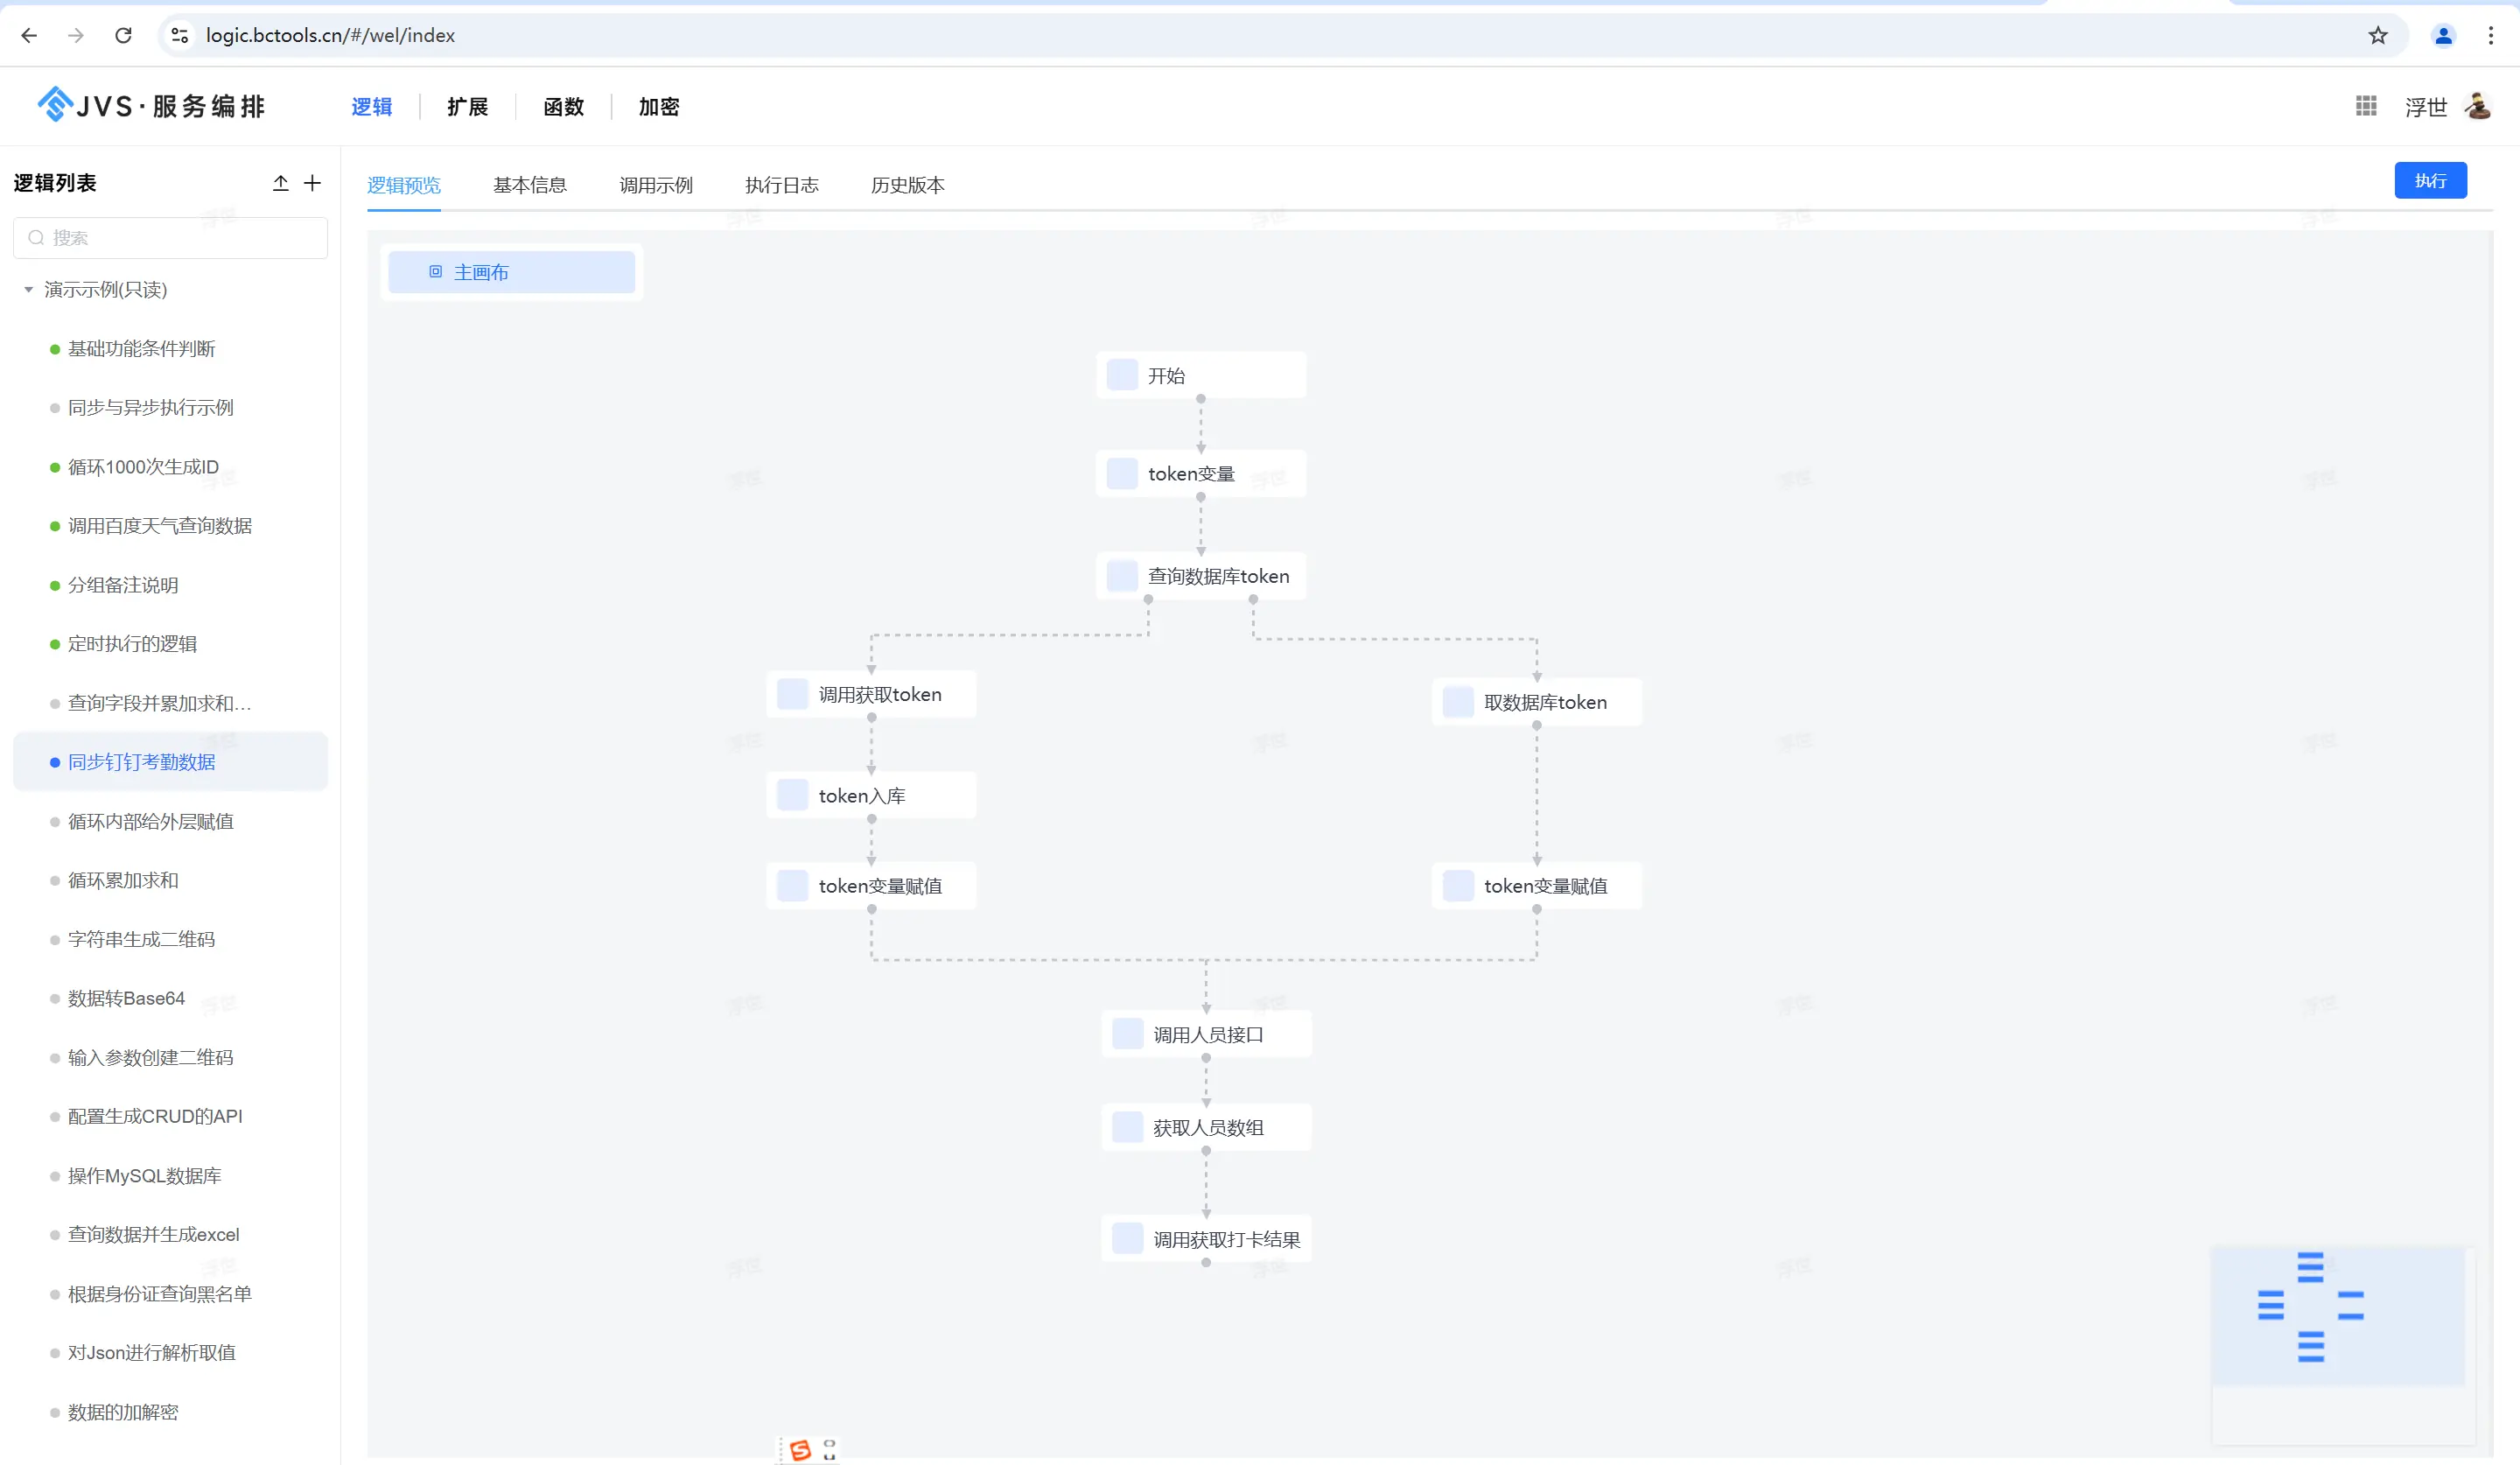Collapse the 演示示例(只读) tree group
The height and width of the screenshot is (1465, 2520).
tap(28, 290)
